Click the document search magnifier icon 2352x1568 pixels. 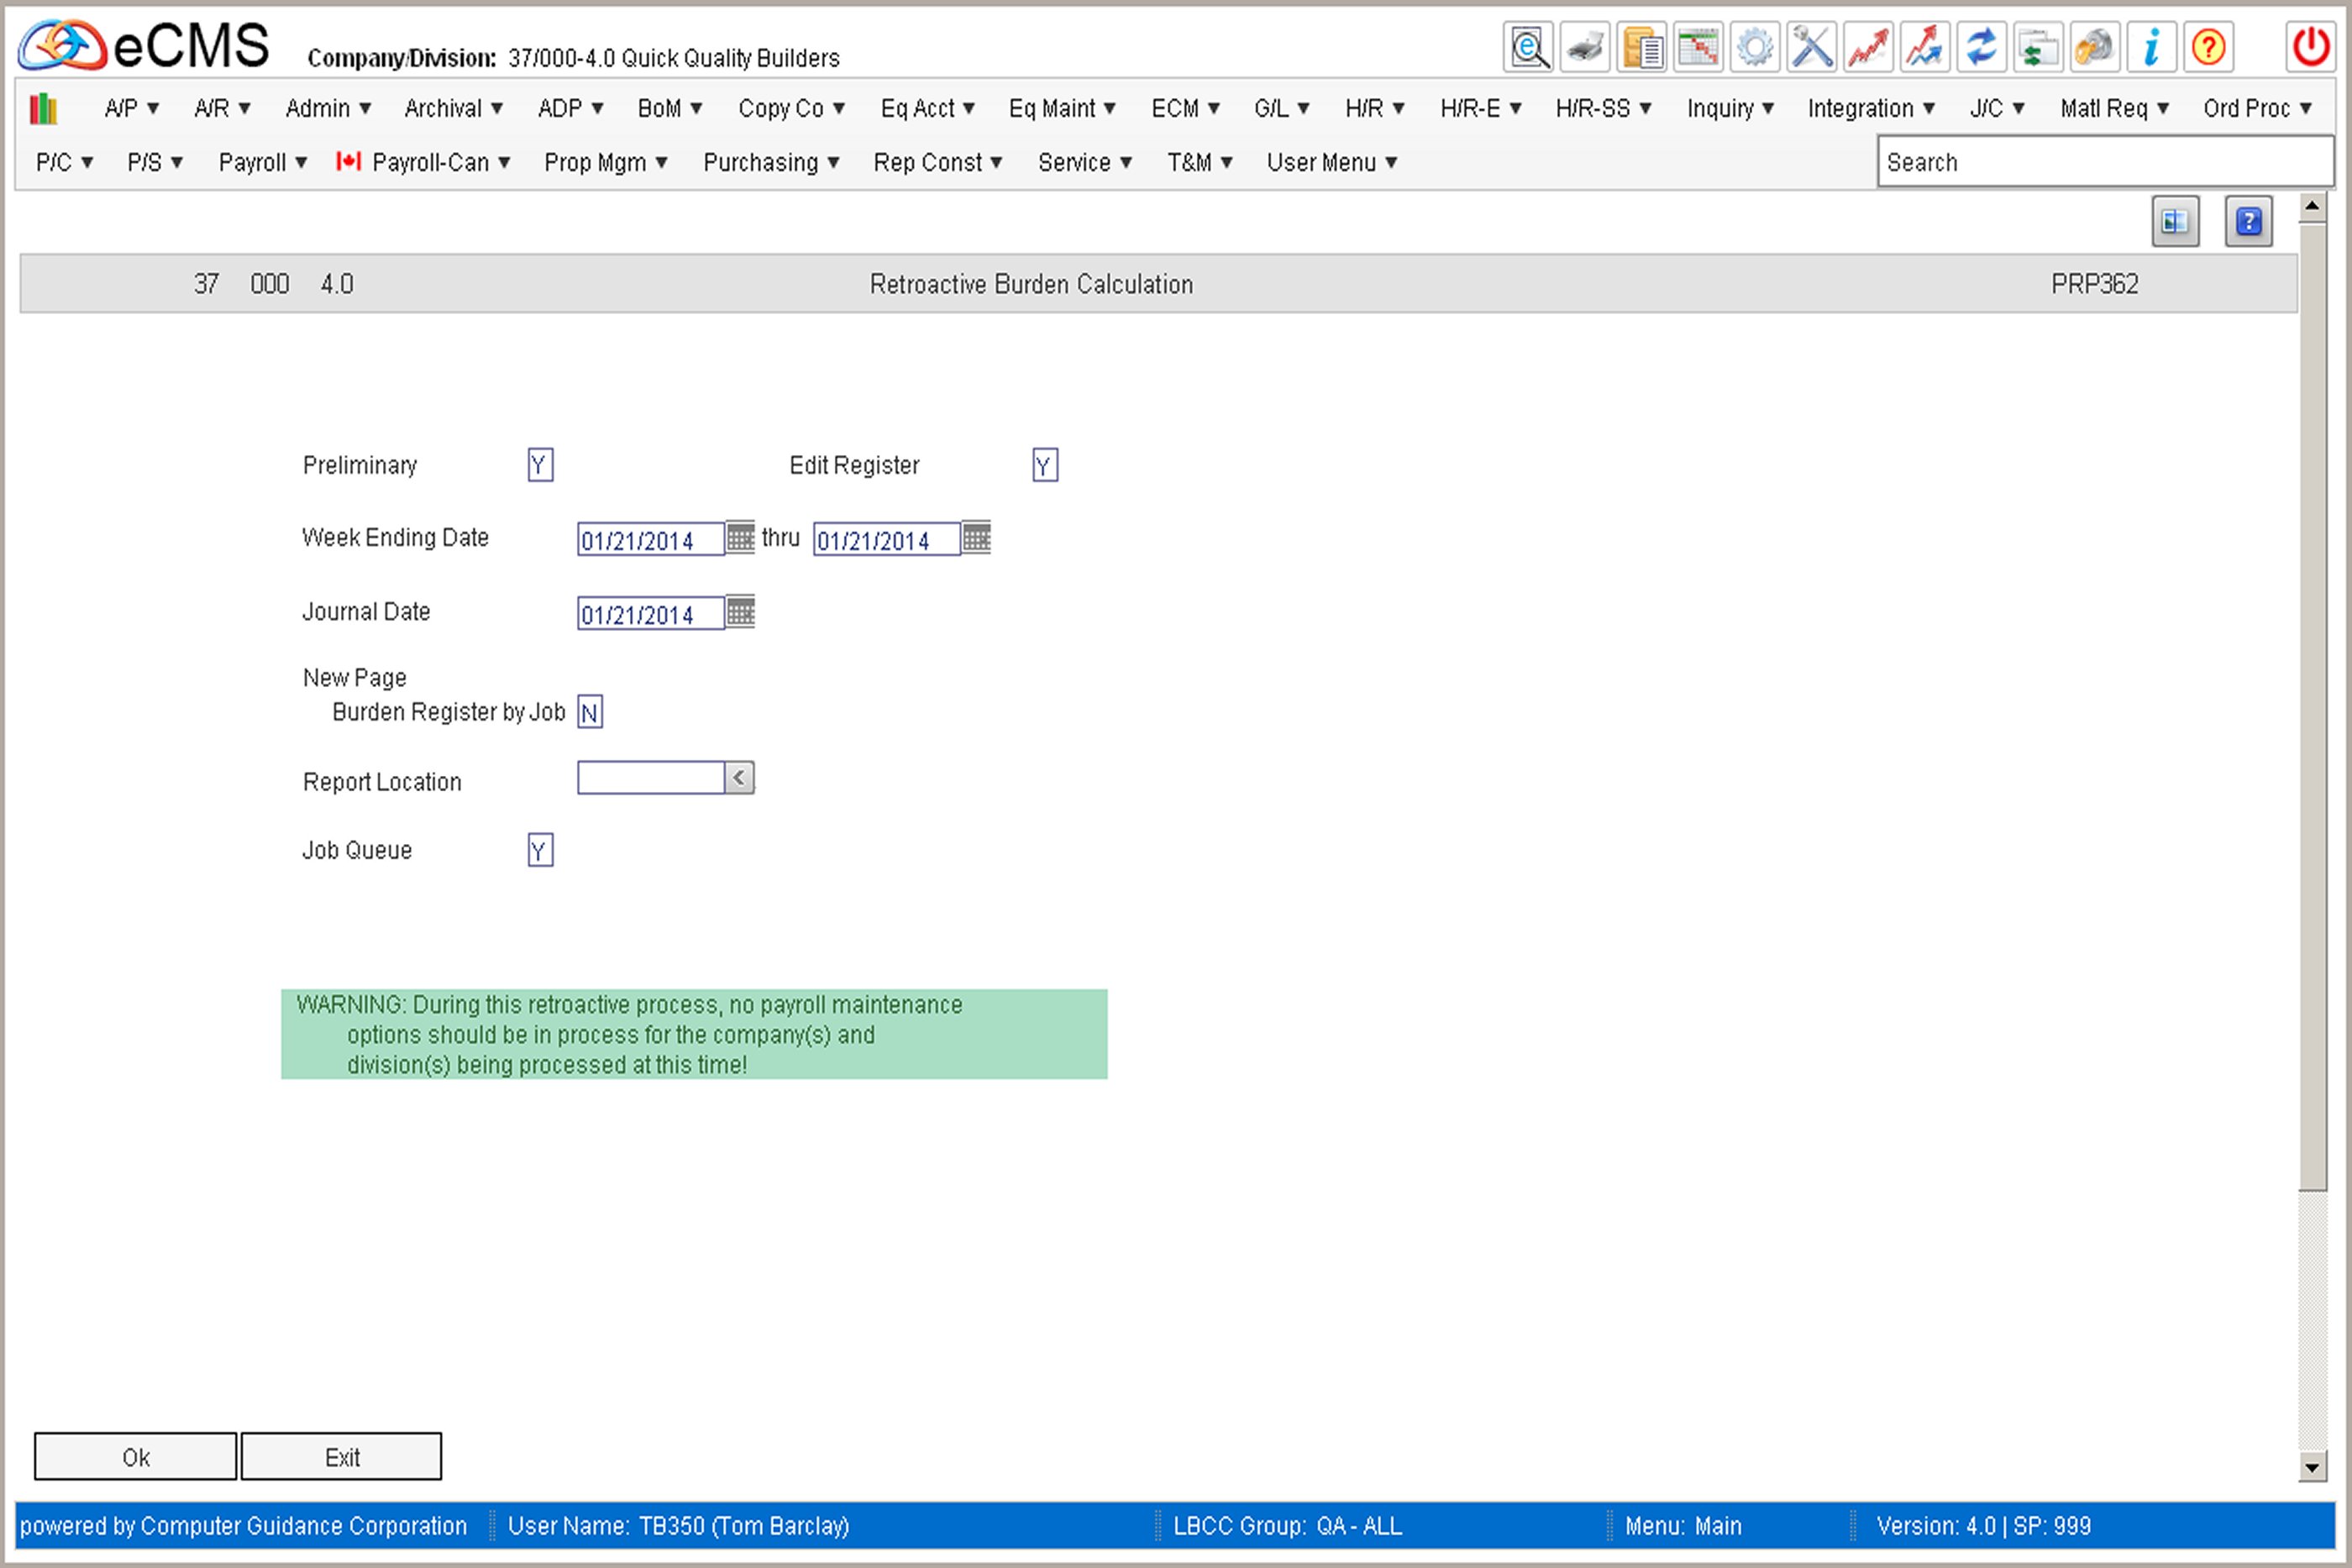(1528, 47)
